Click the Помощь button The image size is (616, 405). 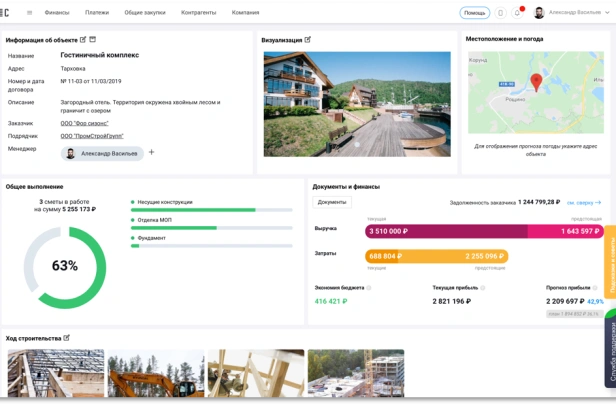[475, 13]
